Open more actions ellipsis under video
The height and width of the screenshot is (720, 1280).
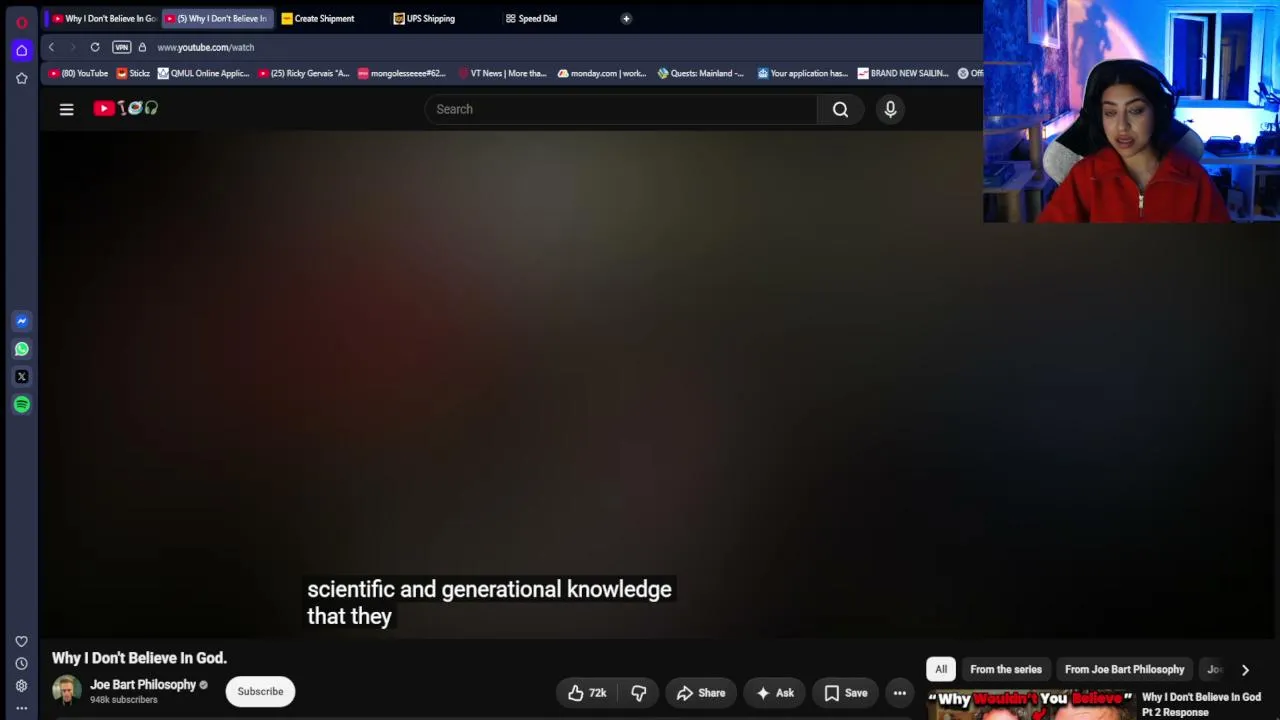[899, 692]
